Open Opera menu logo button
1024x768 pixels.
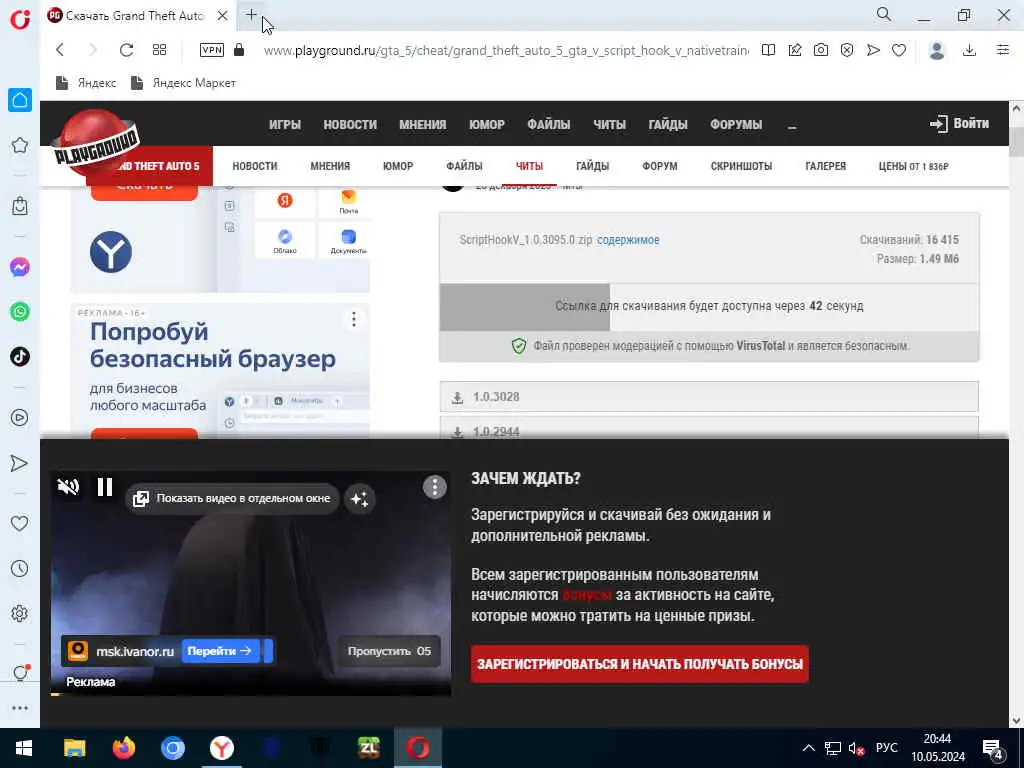(x=20, y=19)
